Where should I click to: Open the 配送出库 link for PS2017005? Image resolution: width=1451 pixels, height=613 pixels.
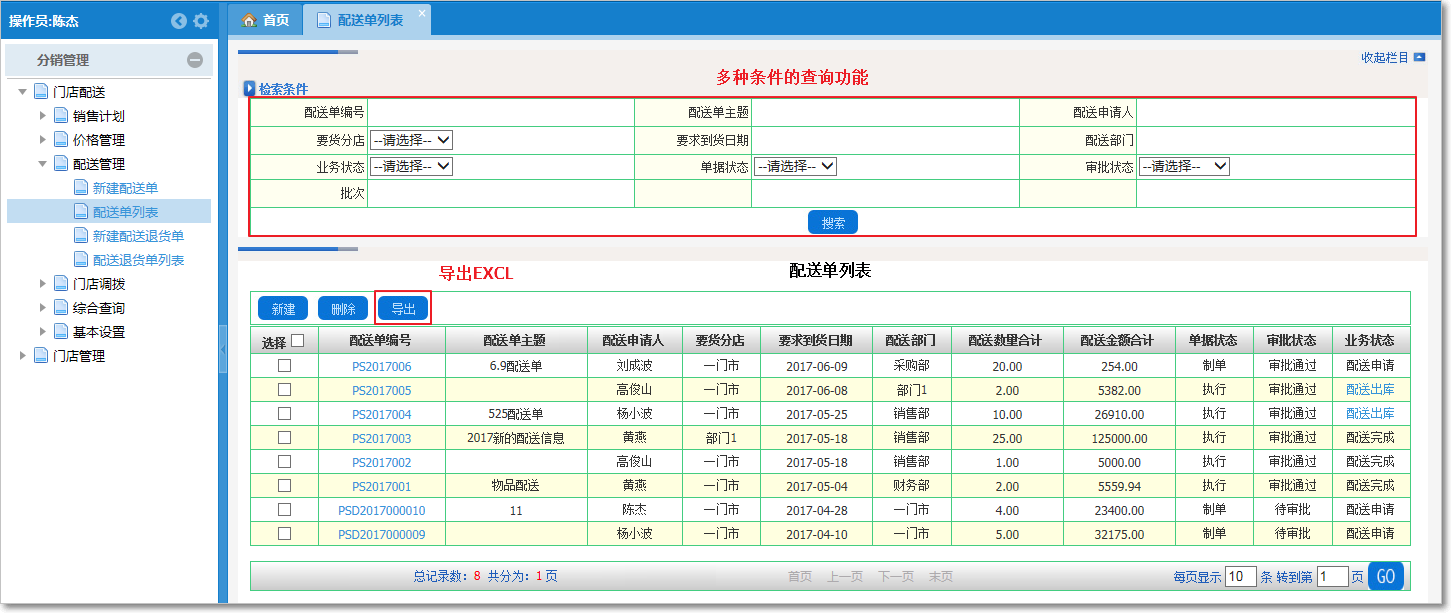[x=1370, y=388]
